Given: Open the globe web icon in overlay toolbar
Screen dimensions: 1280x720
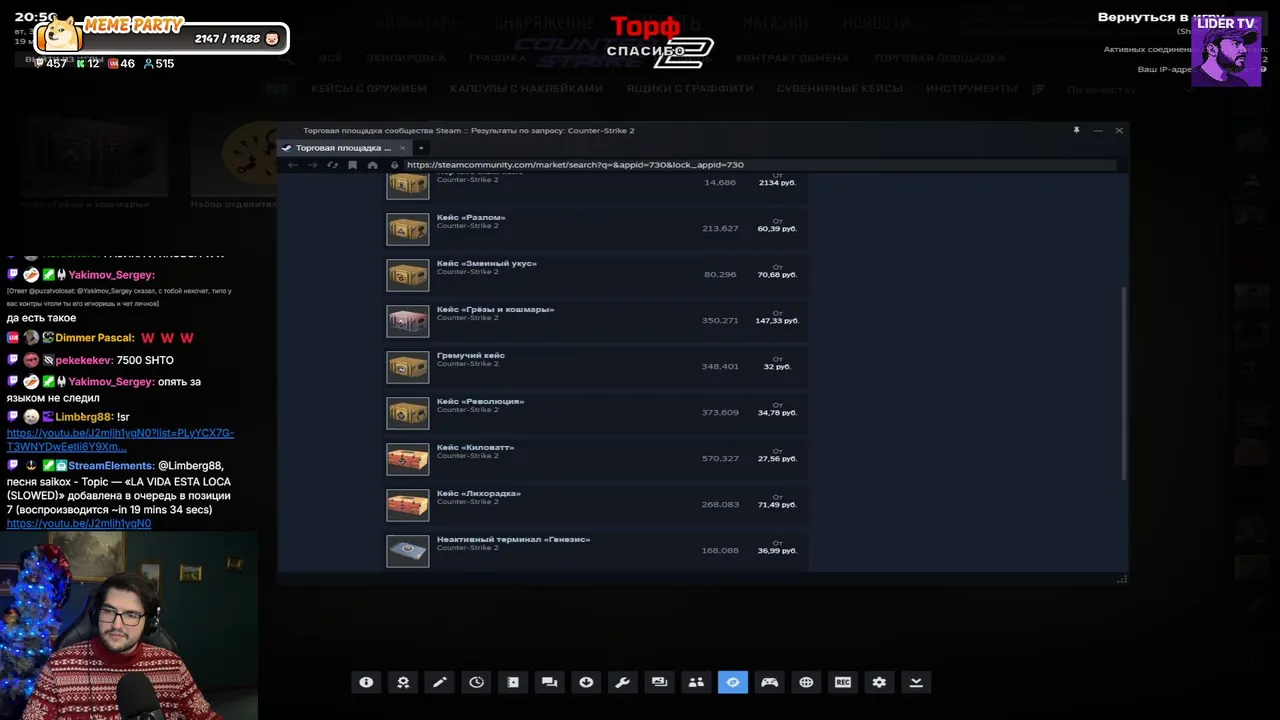Looking at the screenshot, I should tap(806, 682).
